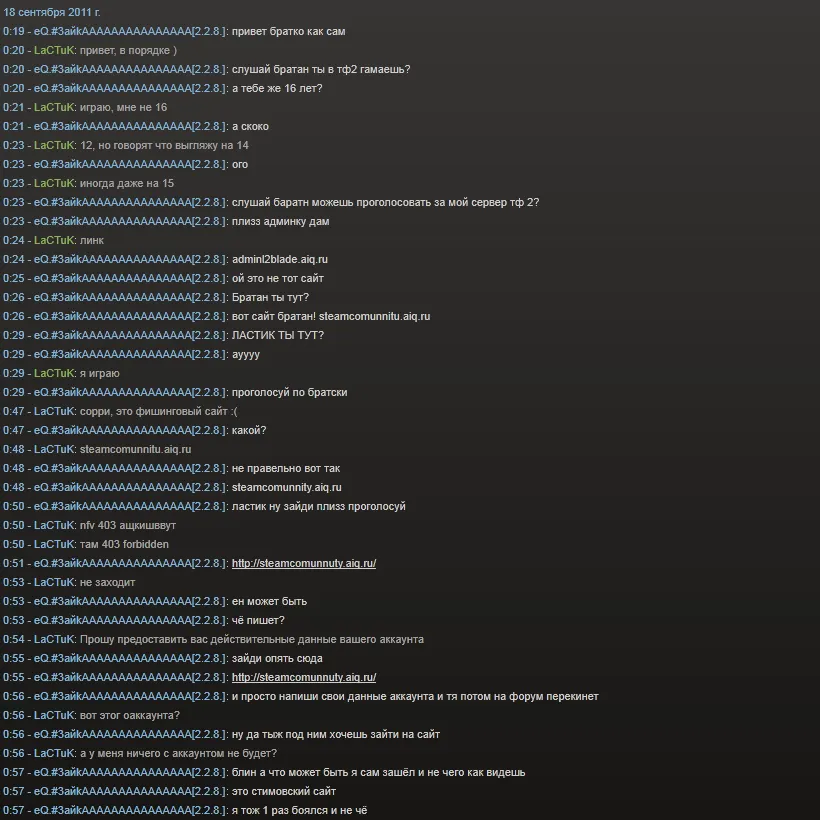Click the message проголосуй по братски
820x820 pixels.
290,392
